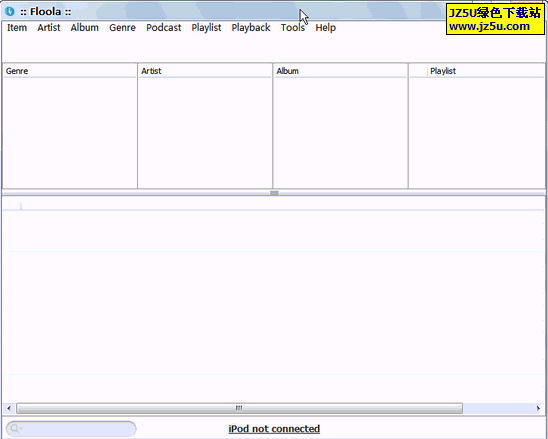Click the Genre column header

coord(70,71)
